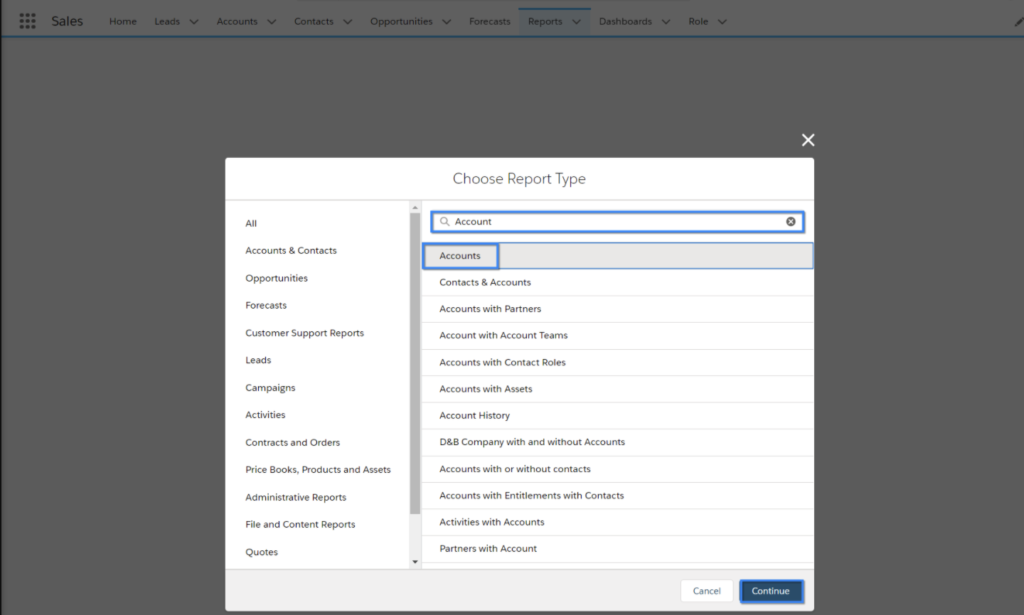Select the Activities category
Screen dimensions: 1024x615
tap(265, 415)
